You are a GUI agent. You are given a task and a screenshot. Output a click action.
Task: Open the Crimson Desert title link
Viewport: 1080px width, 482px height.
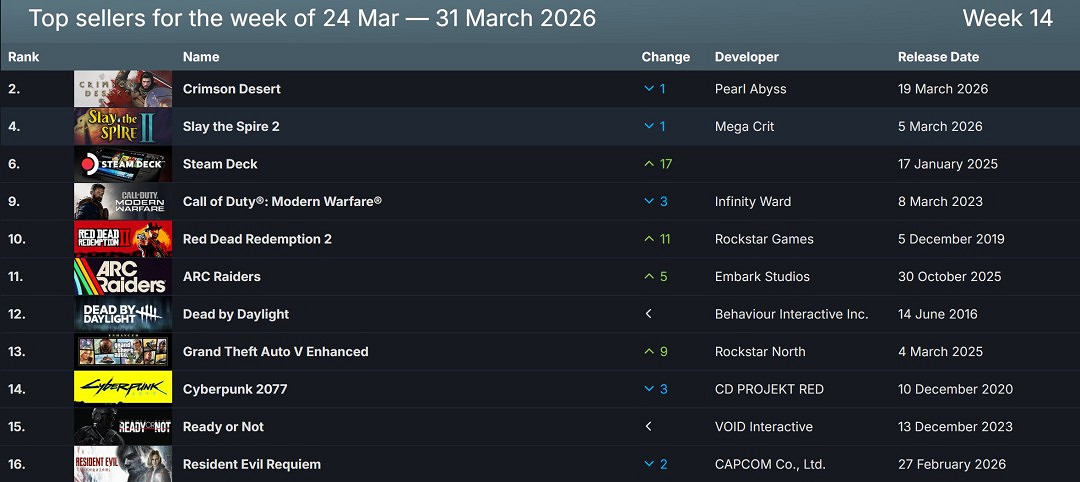[231, 89]
